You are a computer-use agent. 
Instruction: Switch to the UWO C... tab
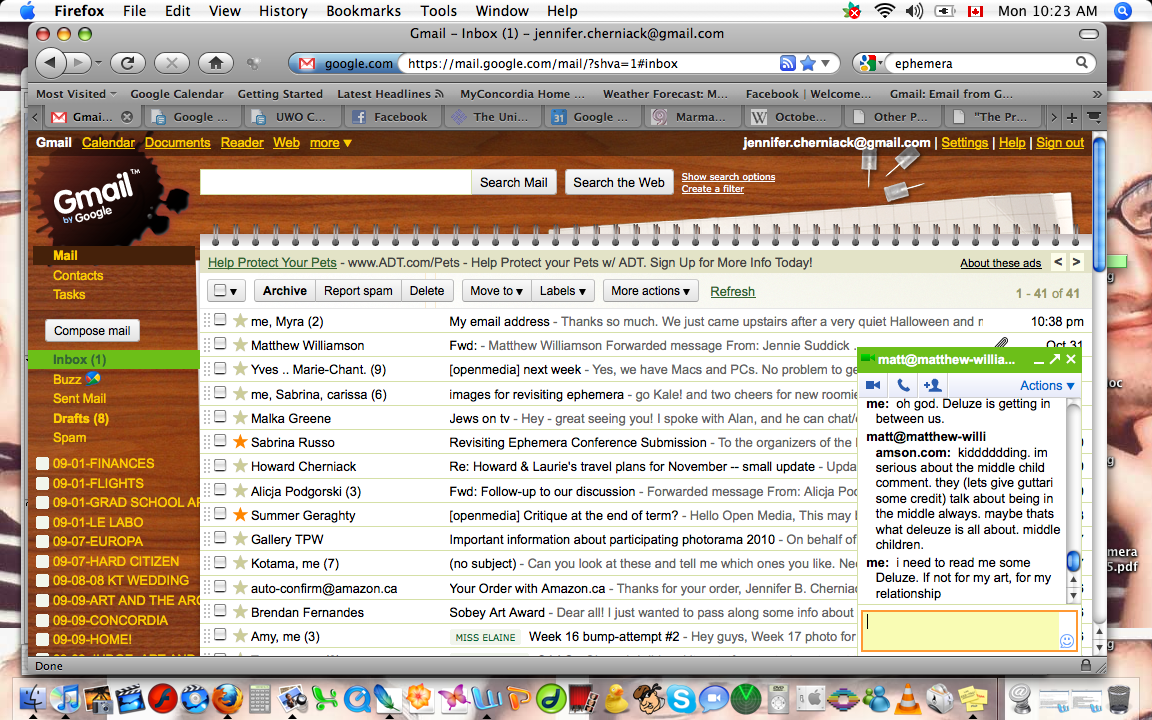(x=292, y=117)
